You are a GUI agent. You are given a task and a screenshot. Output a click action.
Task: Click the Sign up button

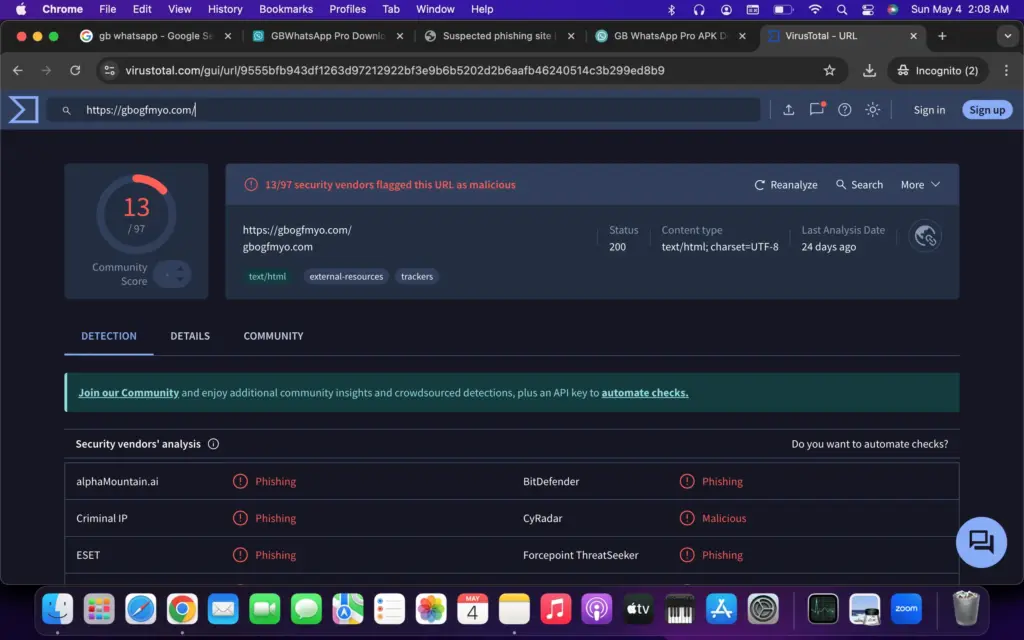tap(987, 110)
